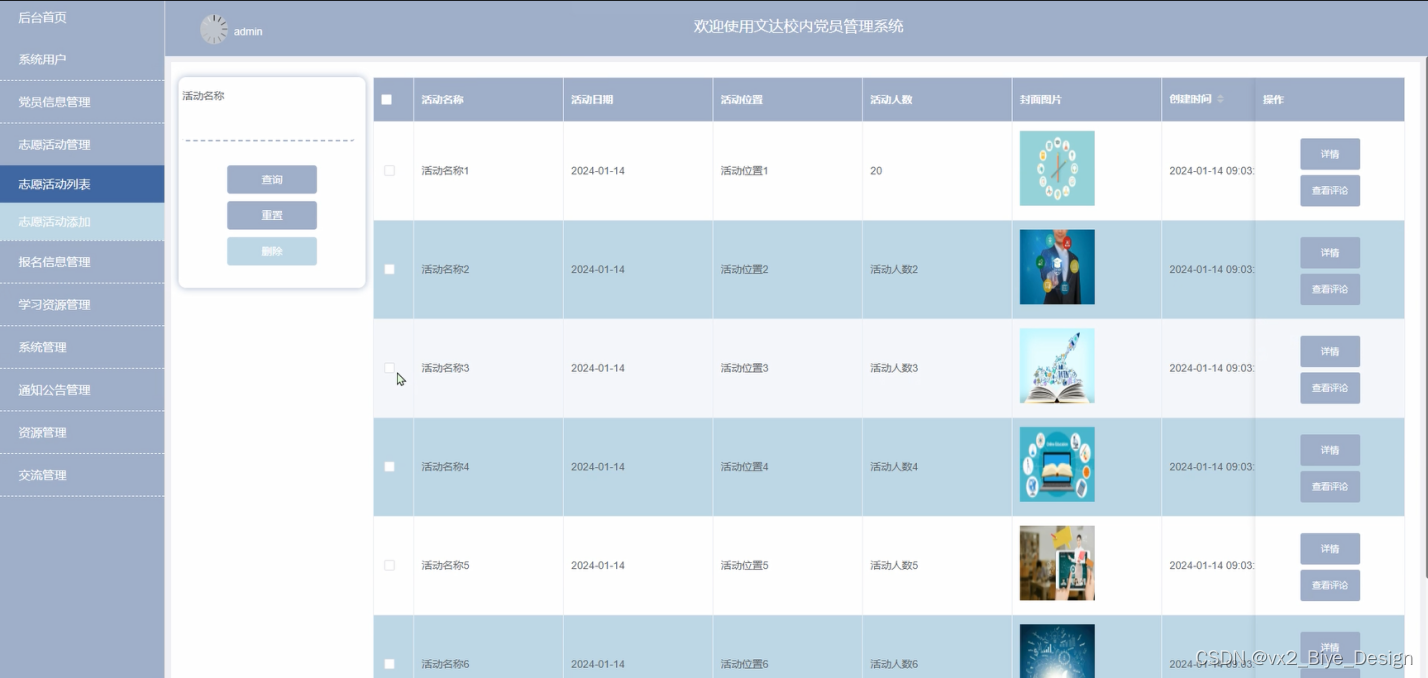Open 后台首页 in sidebar

click(x=82, y=18)
